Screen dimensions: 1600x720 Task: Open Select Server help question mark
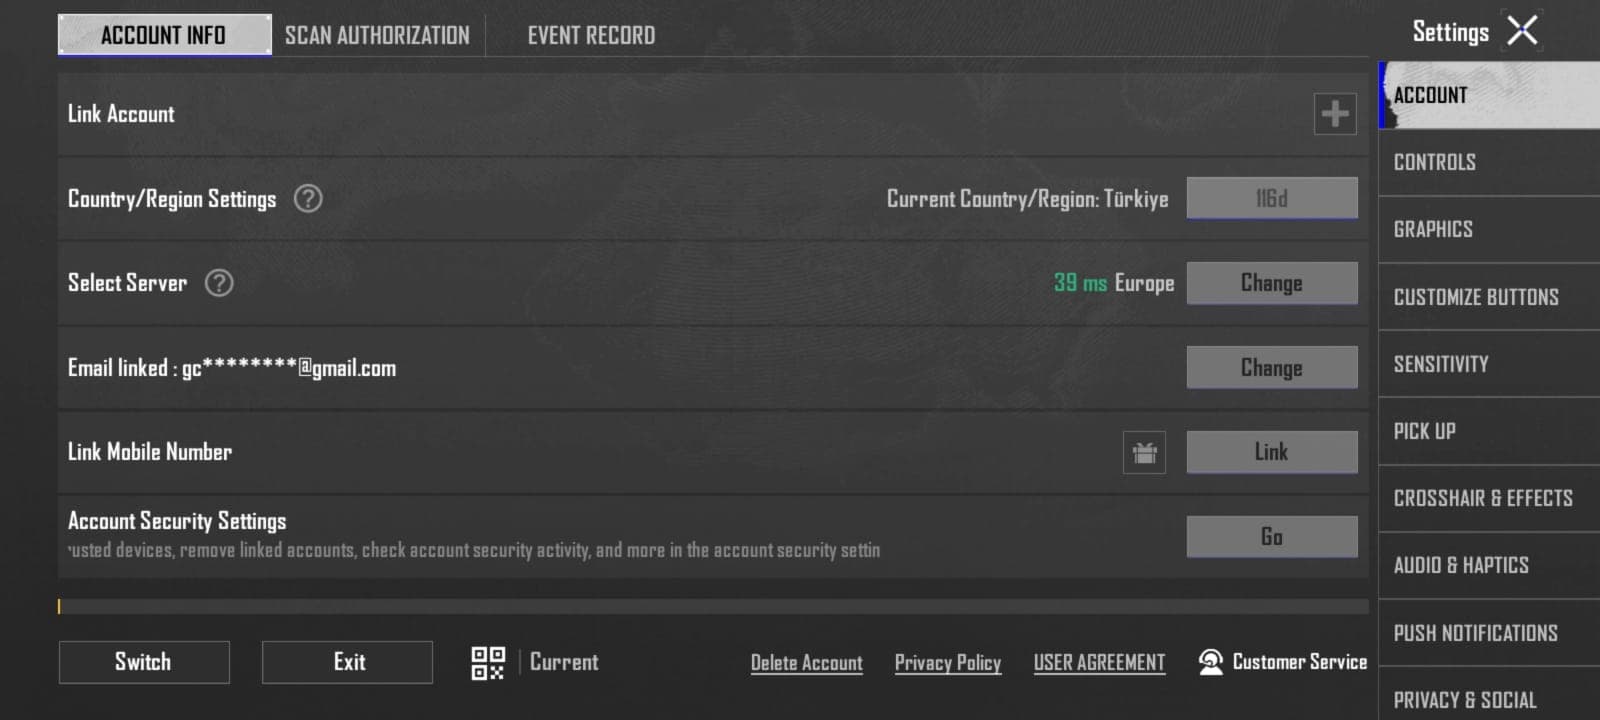tap(219, 283)
